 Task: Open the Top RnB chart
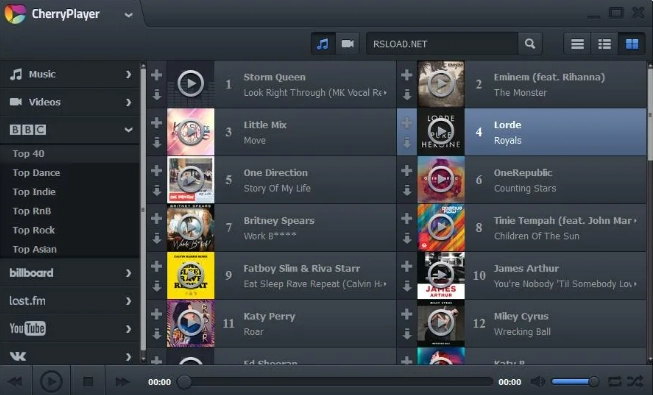70,211
